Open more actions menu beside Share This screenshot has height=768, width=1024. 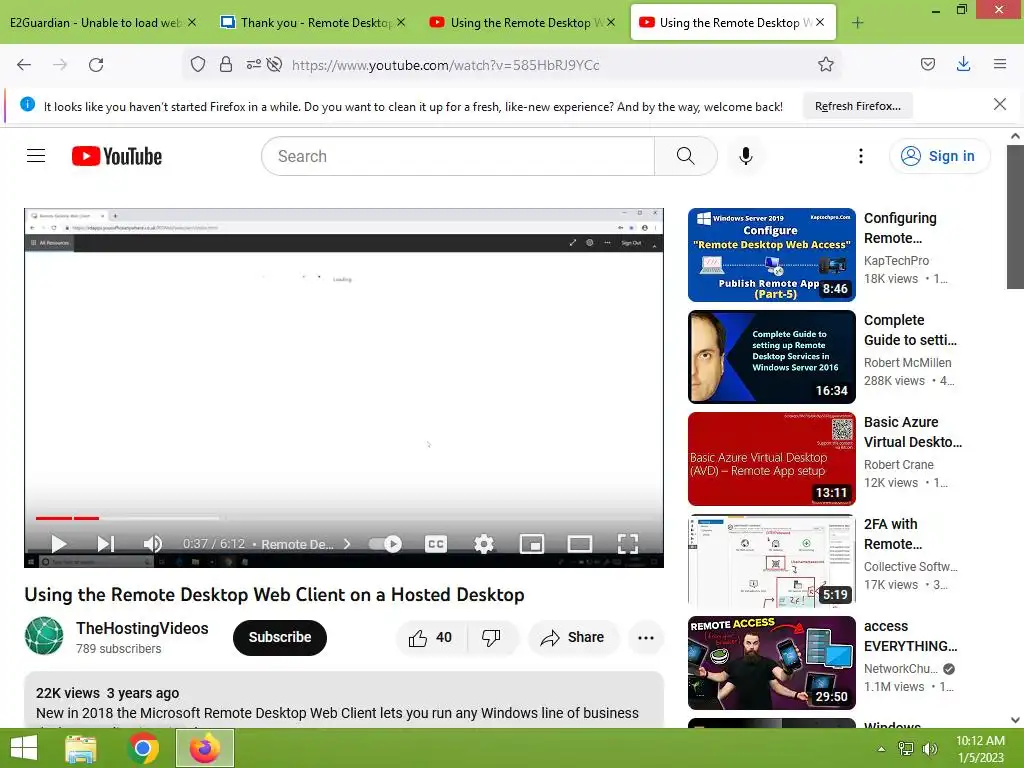pyautogui.click(x=646, y=637)
